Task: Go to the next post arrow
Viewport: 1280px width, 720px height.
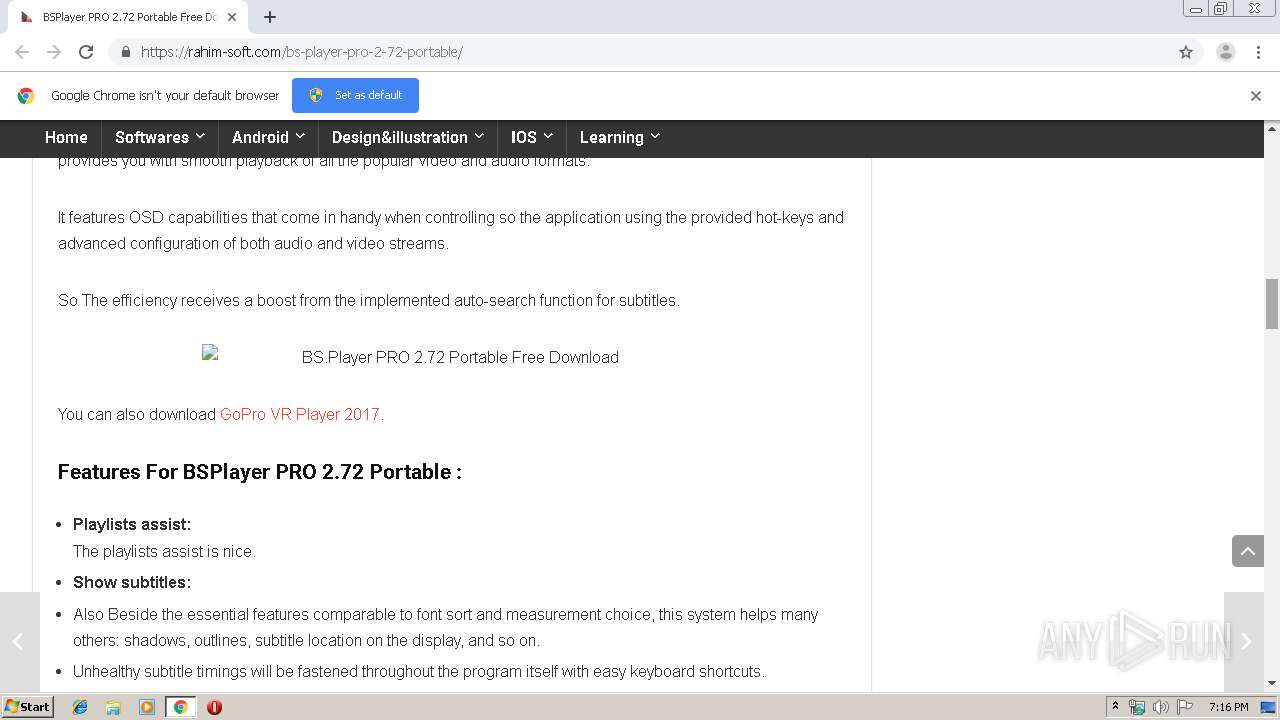Action: click(x=1245, y=642)
